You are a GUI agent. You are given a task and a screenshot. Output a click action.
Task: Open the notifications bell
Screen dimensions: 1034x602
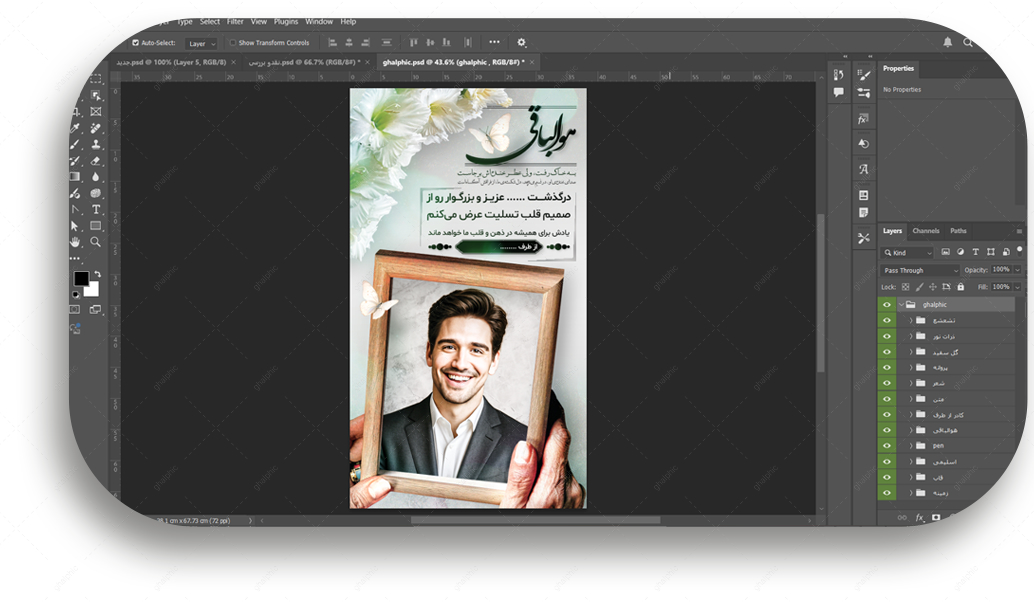pos(947,42)
